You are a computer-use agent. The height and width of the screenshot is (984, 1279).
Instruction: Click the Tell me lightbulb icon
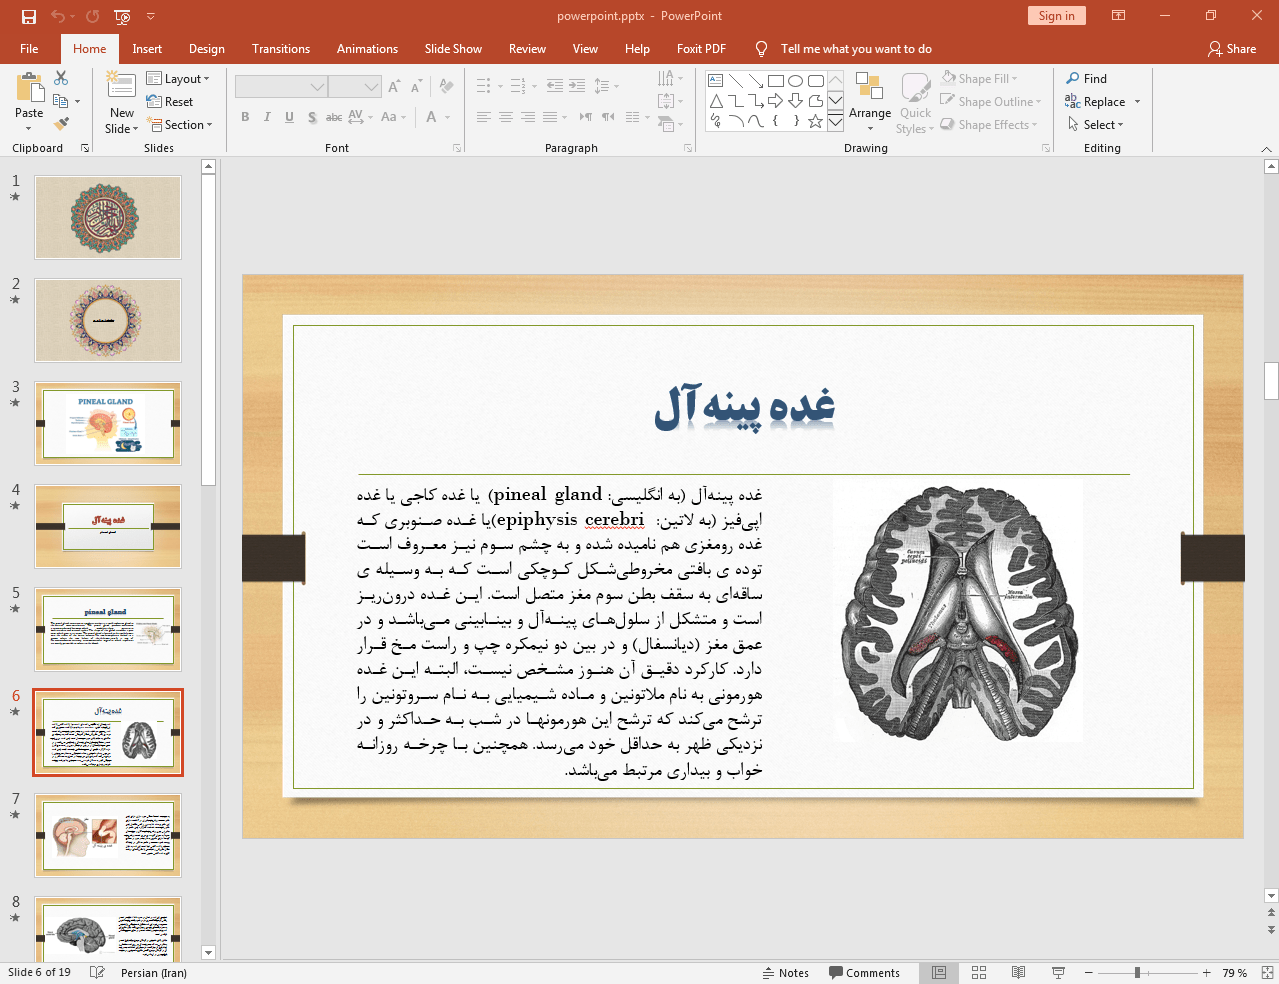[762, 49]
